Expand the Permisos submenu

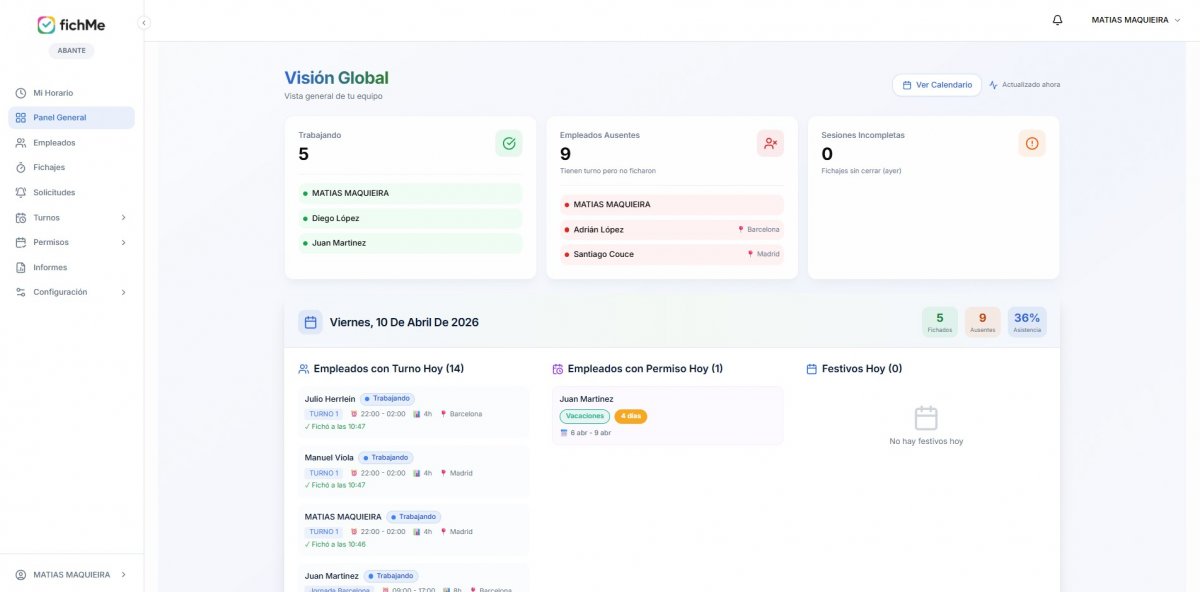click(123, 243)
